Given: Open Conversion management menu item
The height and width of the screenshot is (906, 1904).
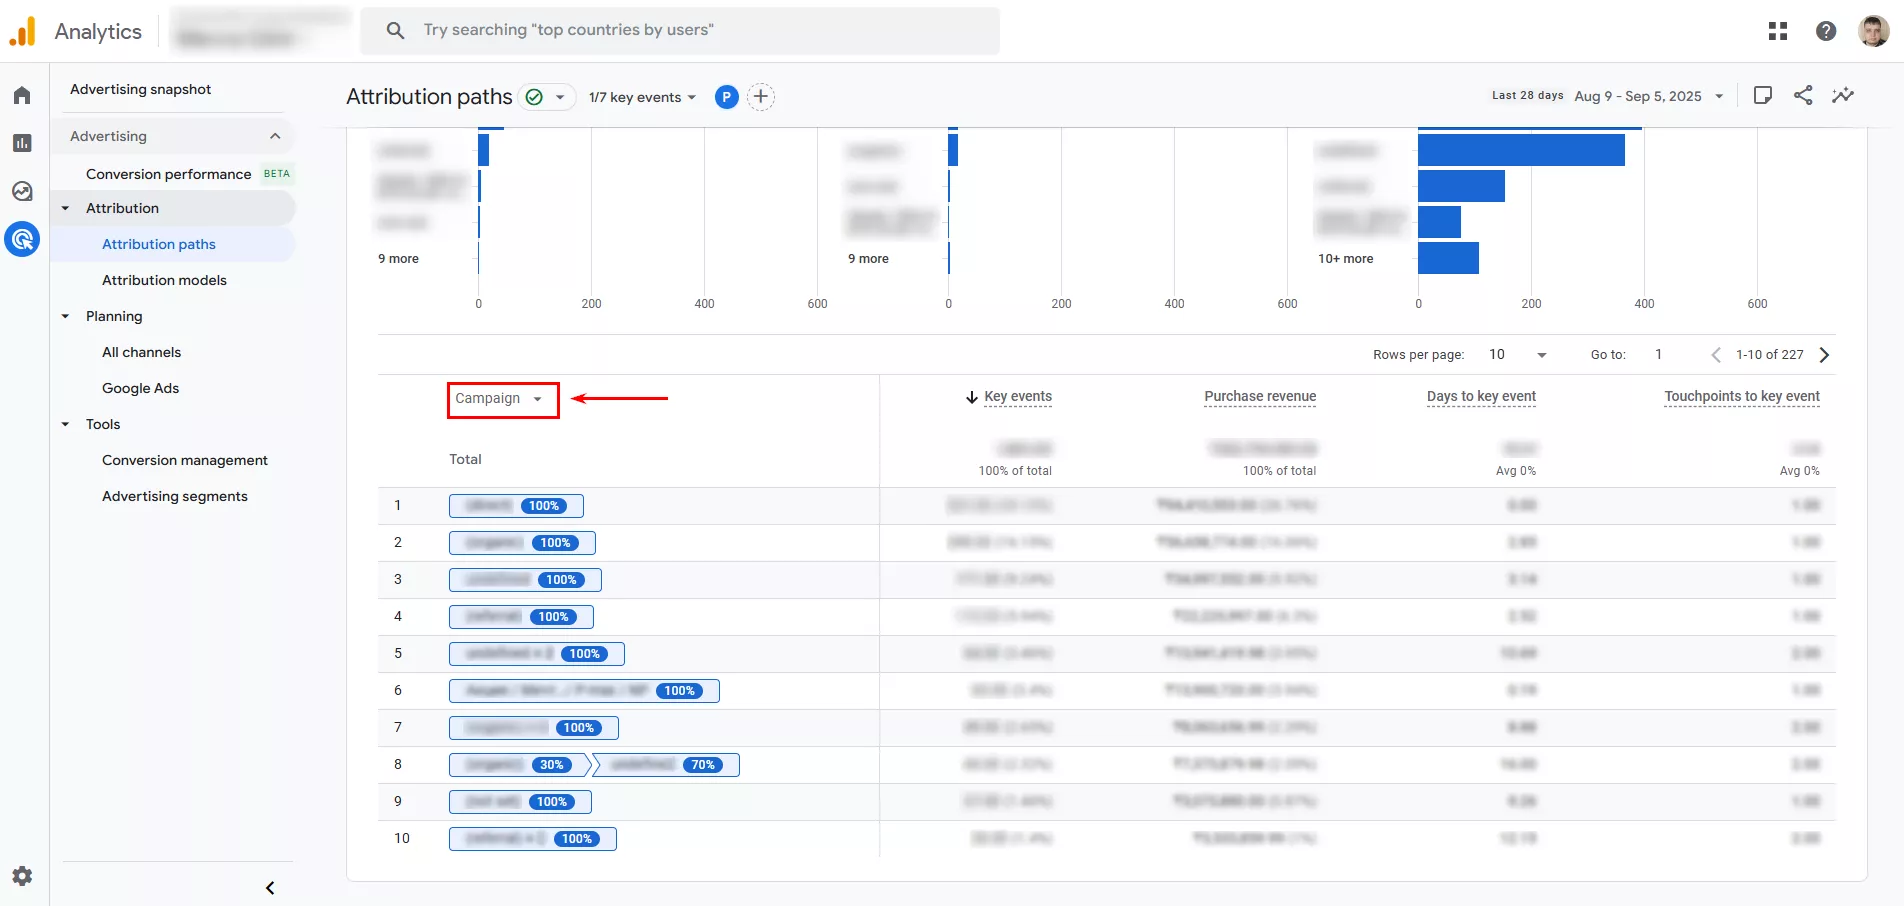Looking at the screenshot, I should (x=185, y=460).
